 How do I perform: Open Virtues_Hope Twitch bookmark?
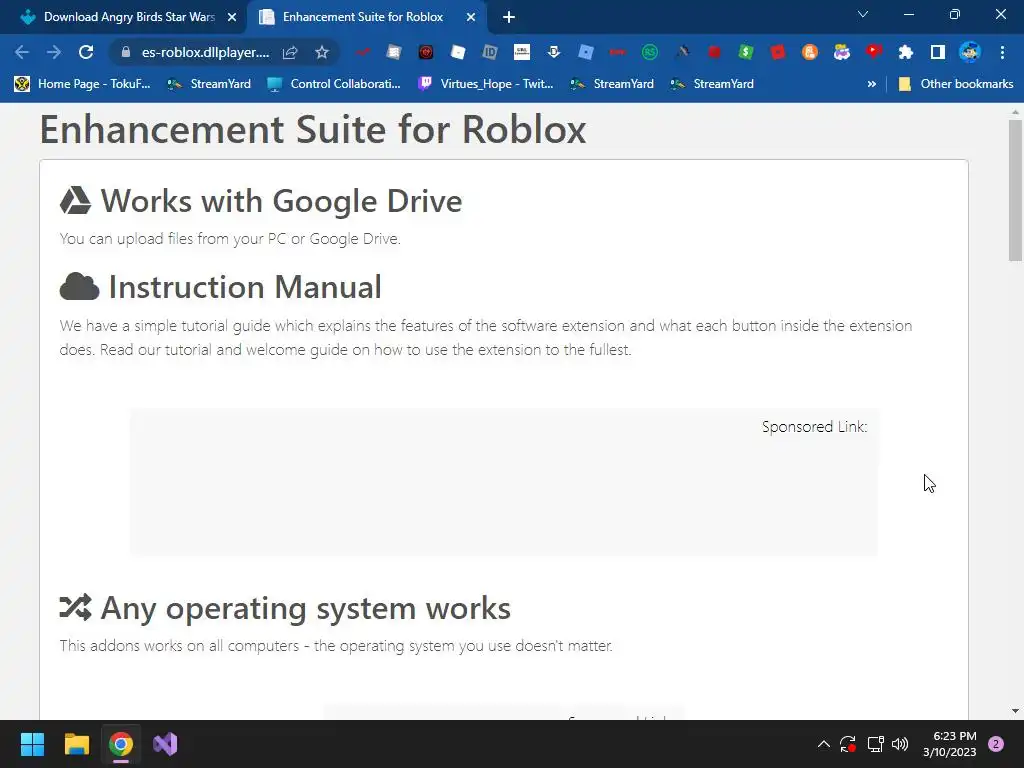tap(486, 84)
